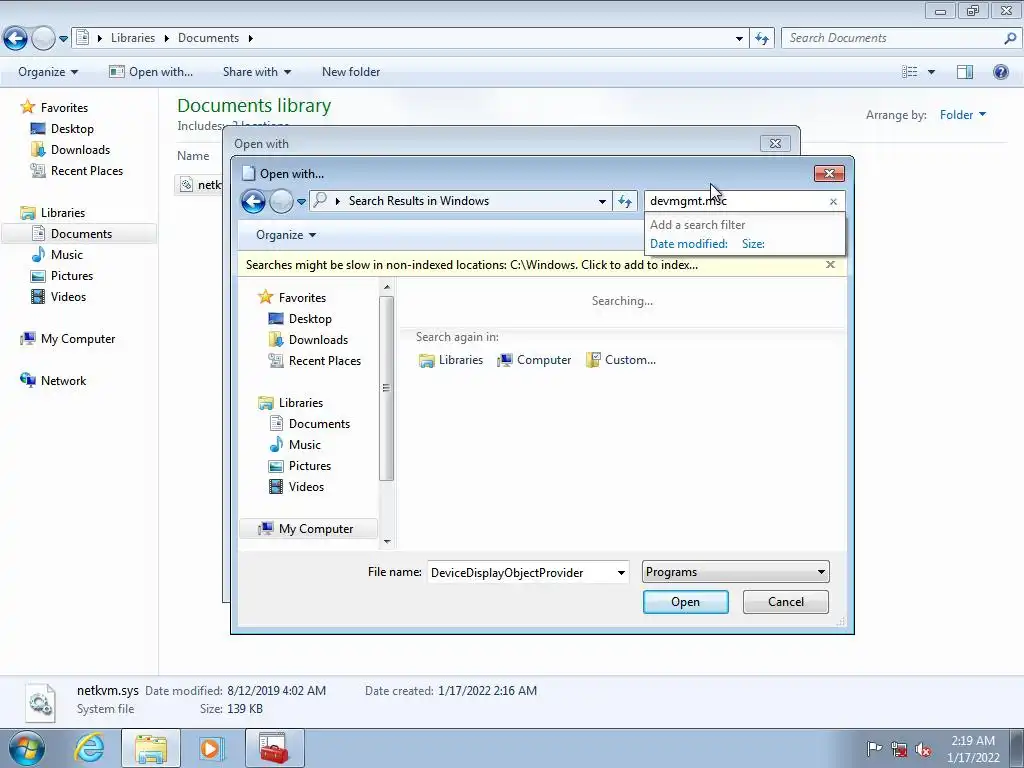Select Videos under dialog Libraries
The width and height of the screenshot is (1024, 768).
296,487
